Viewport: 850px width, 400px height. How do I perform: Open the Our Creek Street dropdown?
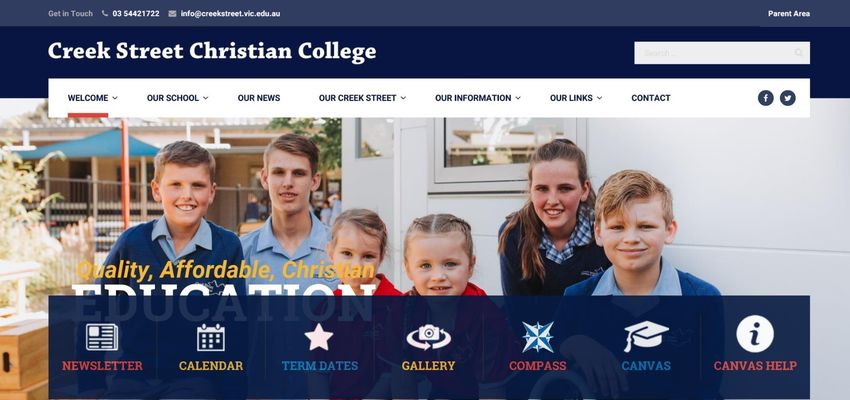click(362, 98)
